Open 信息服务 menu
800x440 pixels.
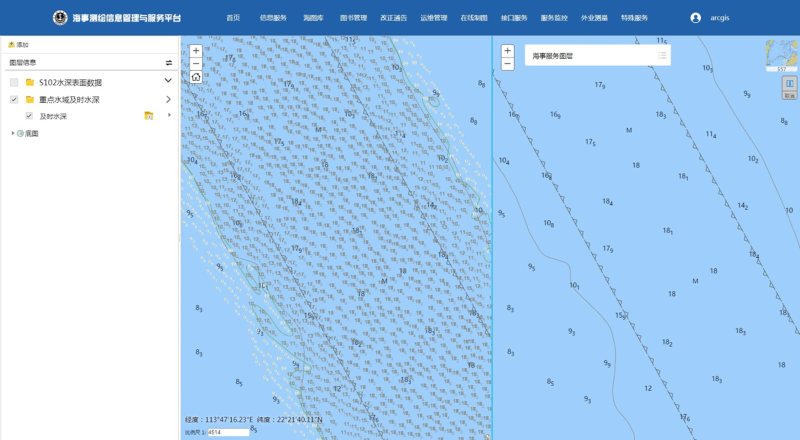pyautogui.click(x=273, y=18)
